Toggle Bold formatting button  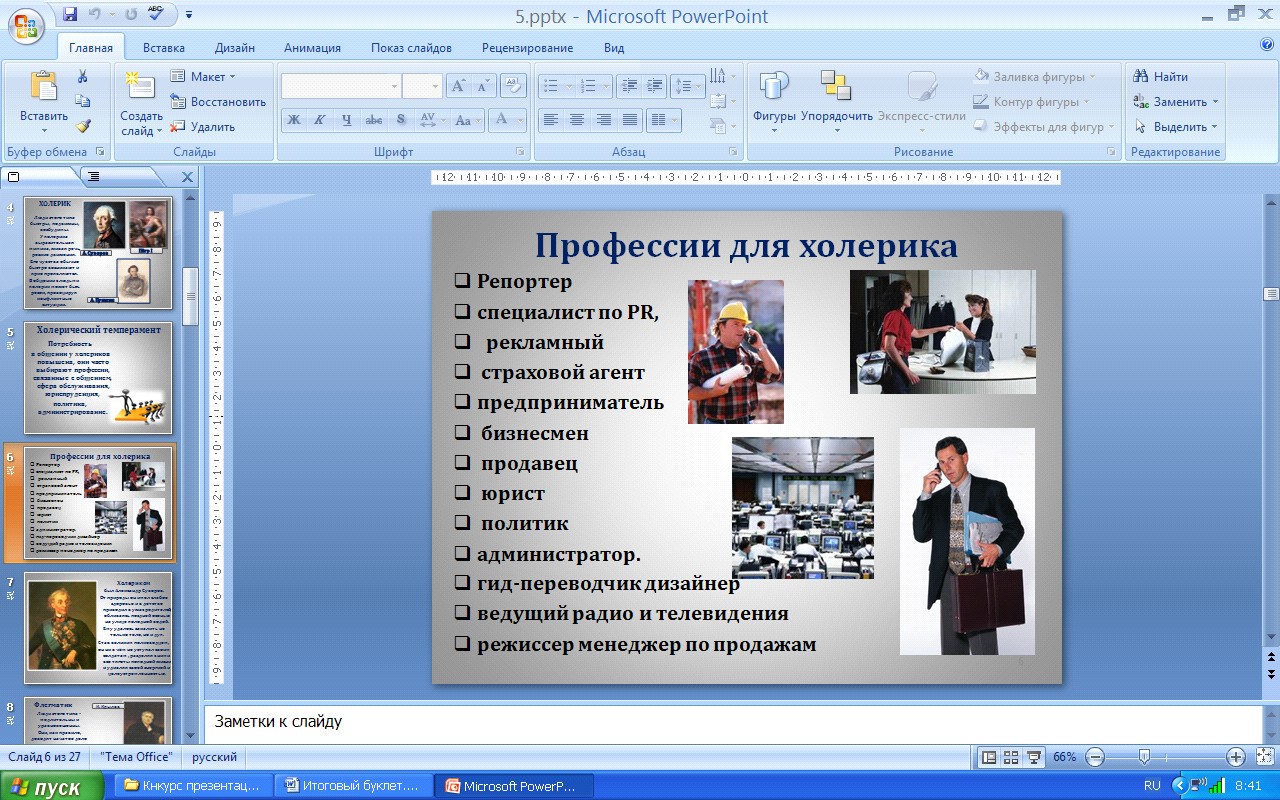[x=294, y=120]
